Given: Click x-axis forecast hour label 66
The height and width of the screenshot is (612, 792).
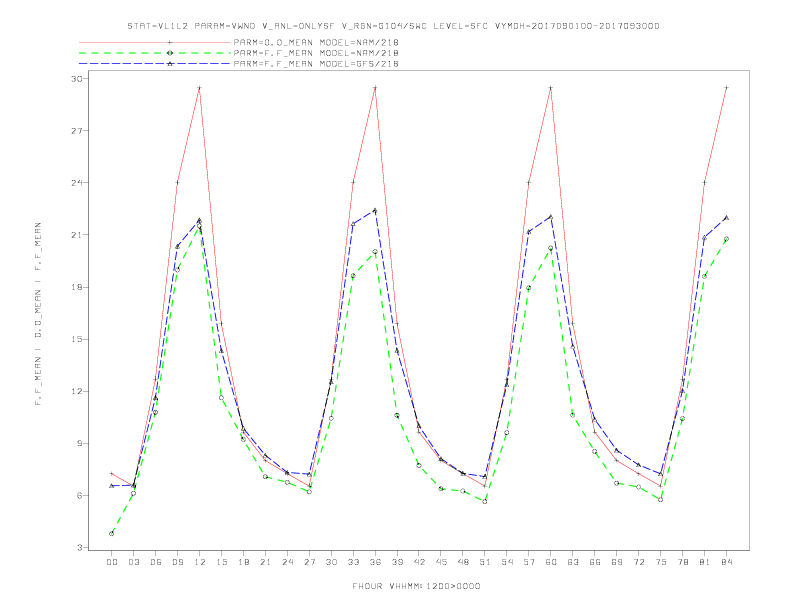Looking at the screenshot, I should point(595,562).
